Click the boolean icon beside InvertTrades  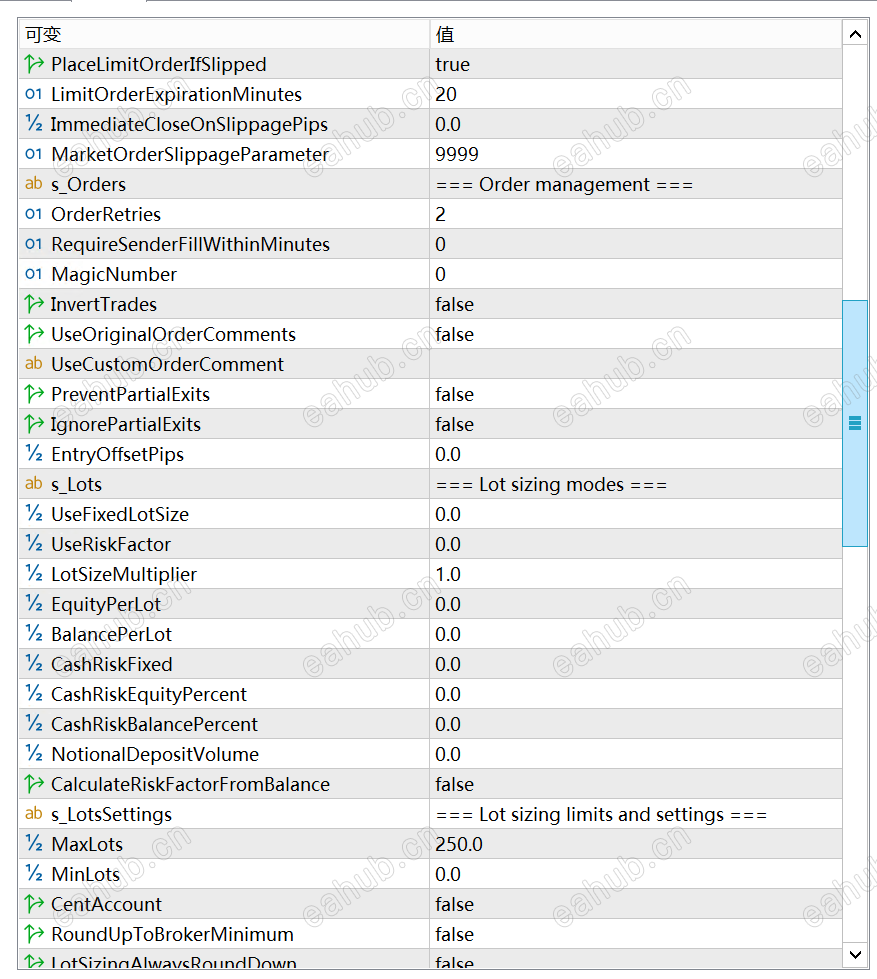(x=34, y=304)
